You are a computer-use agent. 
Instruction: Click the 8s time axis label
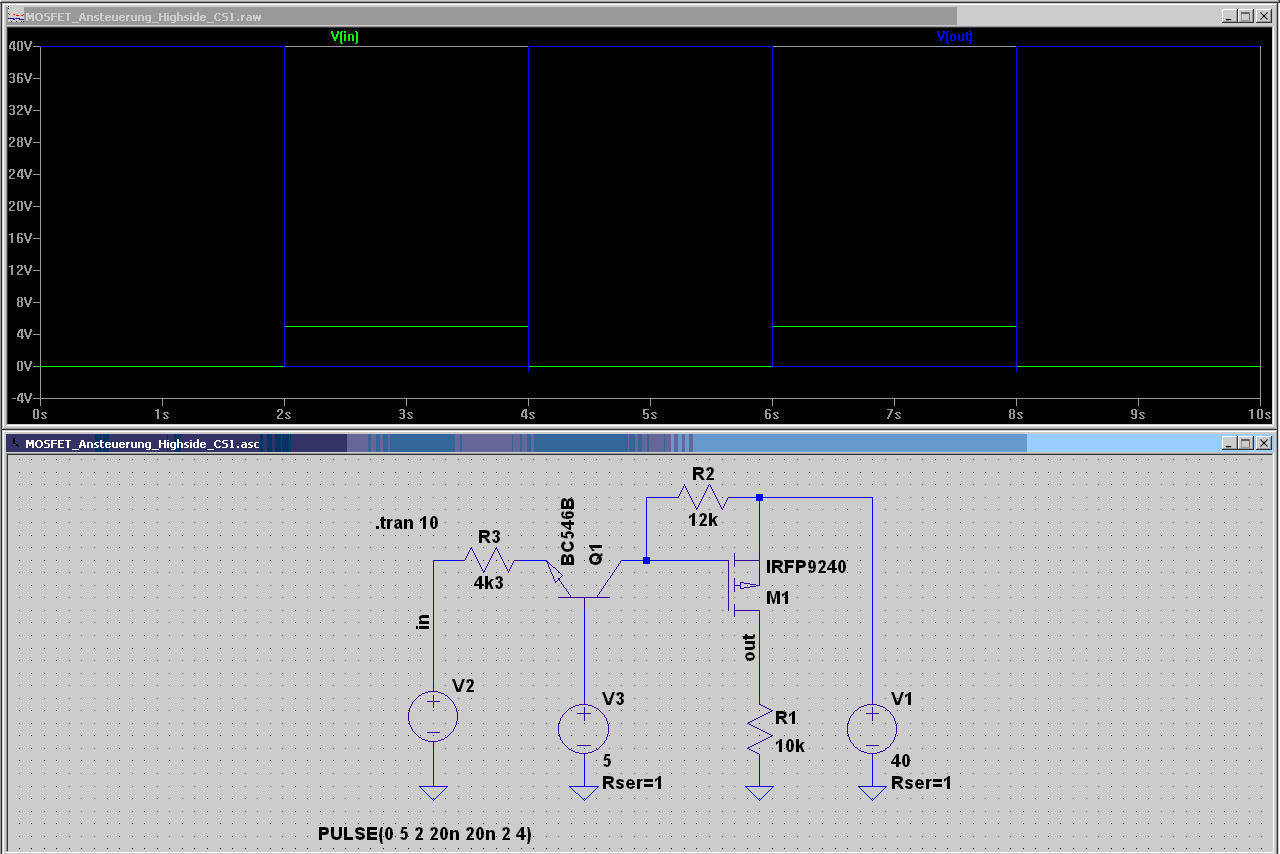tap(1016, 413)
